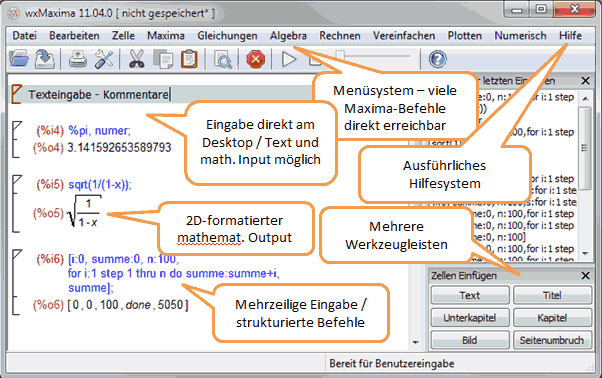This screenshot has width=602, height=378.
Task: Open the Gleichungen menu
Action: pos(227,36)
